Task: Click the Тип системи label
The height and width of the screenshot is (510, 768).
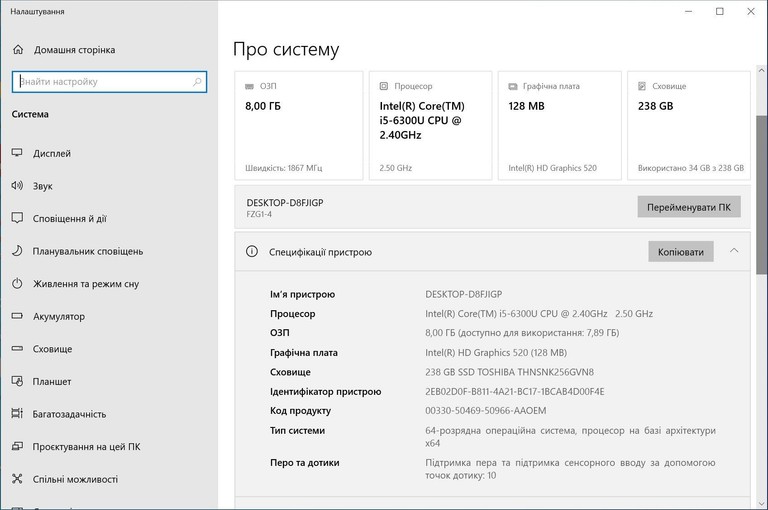Action: (297, 431)
